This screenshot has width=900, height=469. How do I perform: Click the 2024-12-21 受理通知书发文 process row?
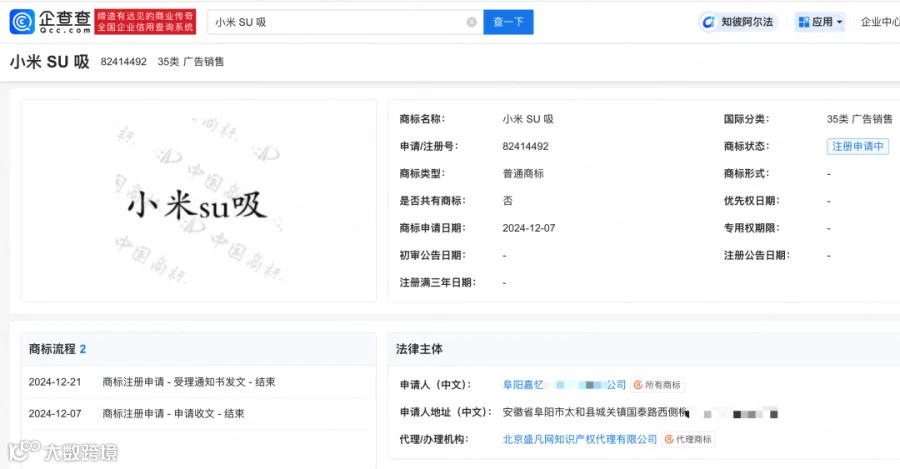[198, 382]
